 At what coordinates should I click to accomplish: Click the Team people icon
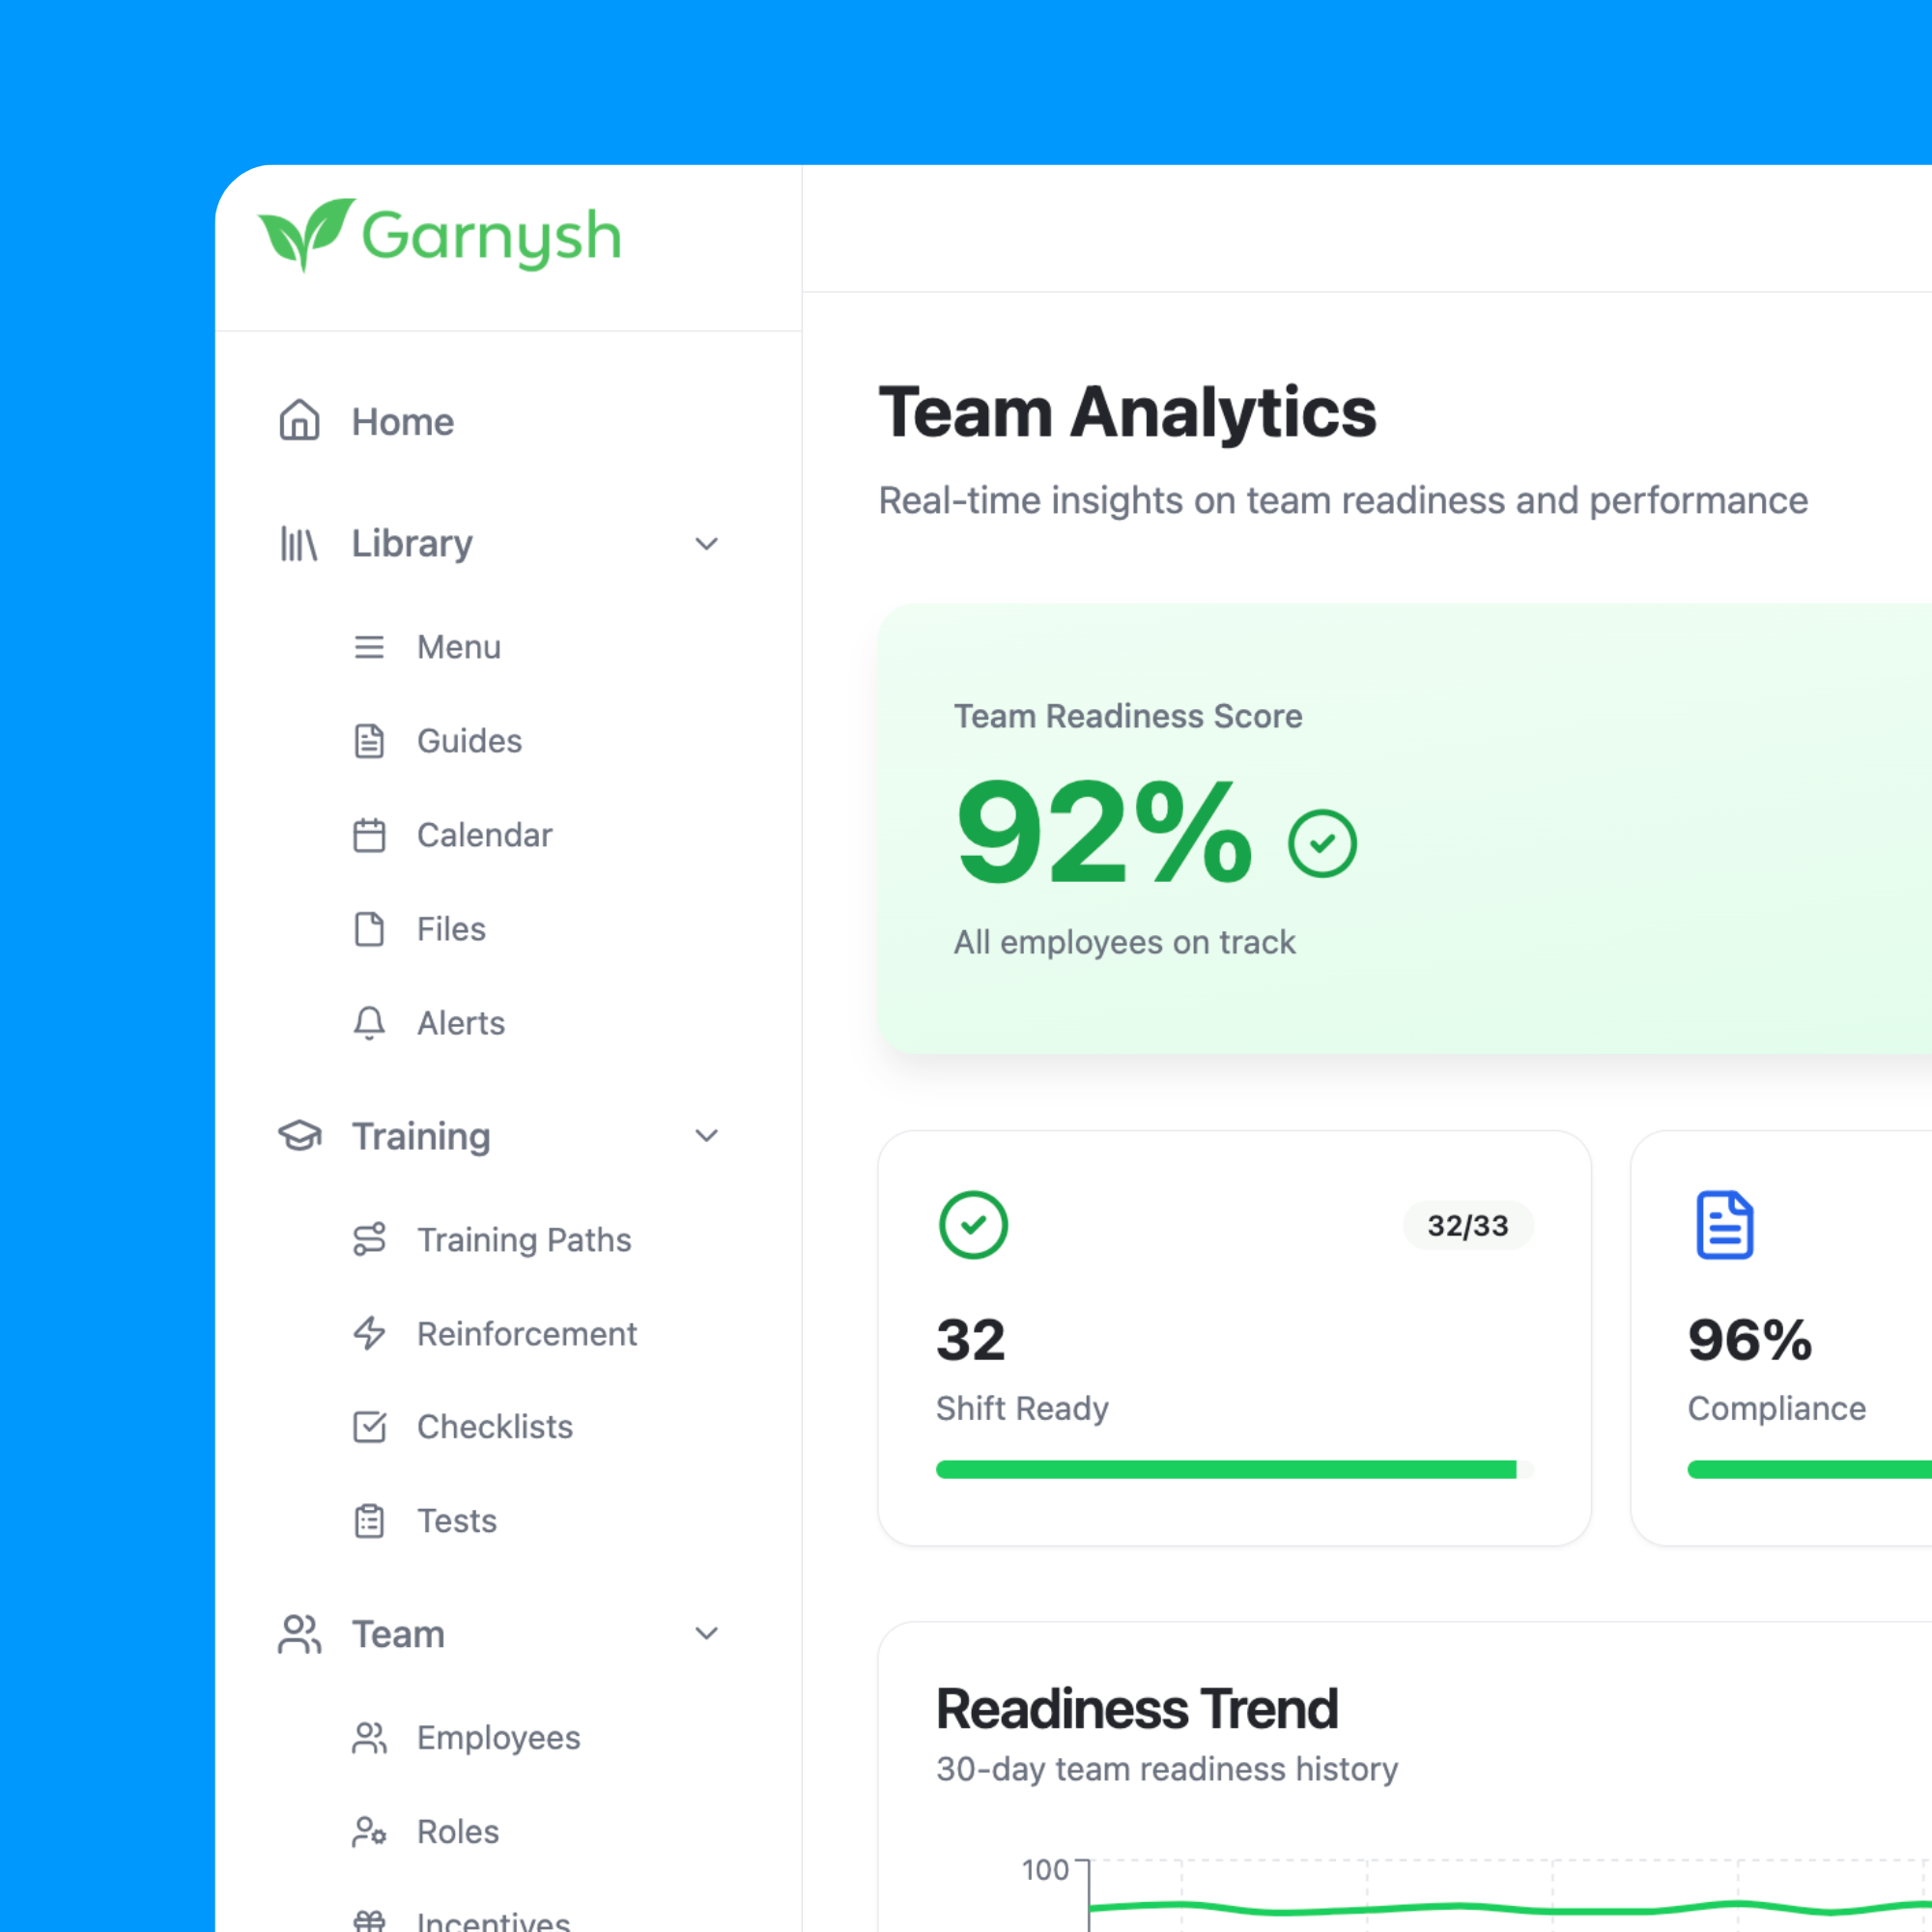(299, 1634)
